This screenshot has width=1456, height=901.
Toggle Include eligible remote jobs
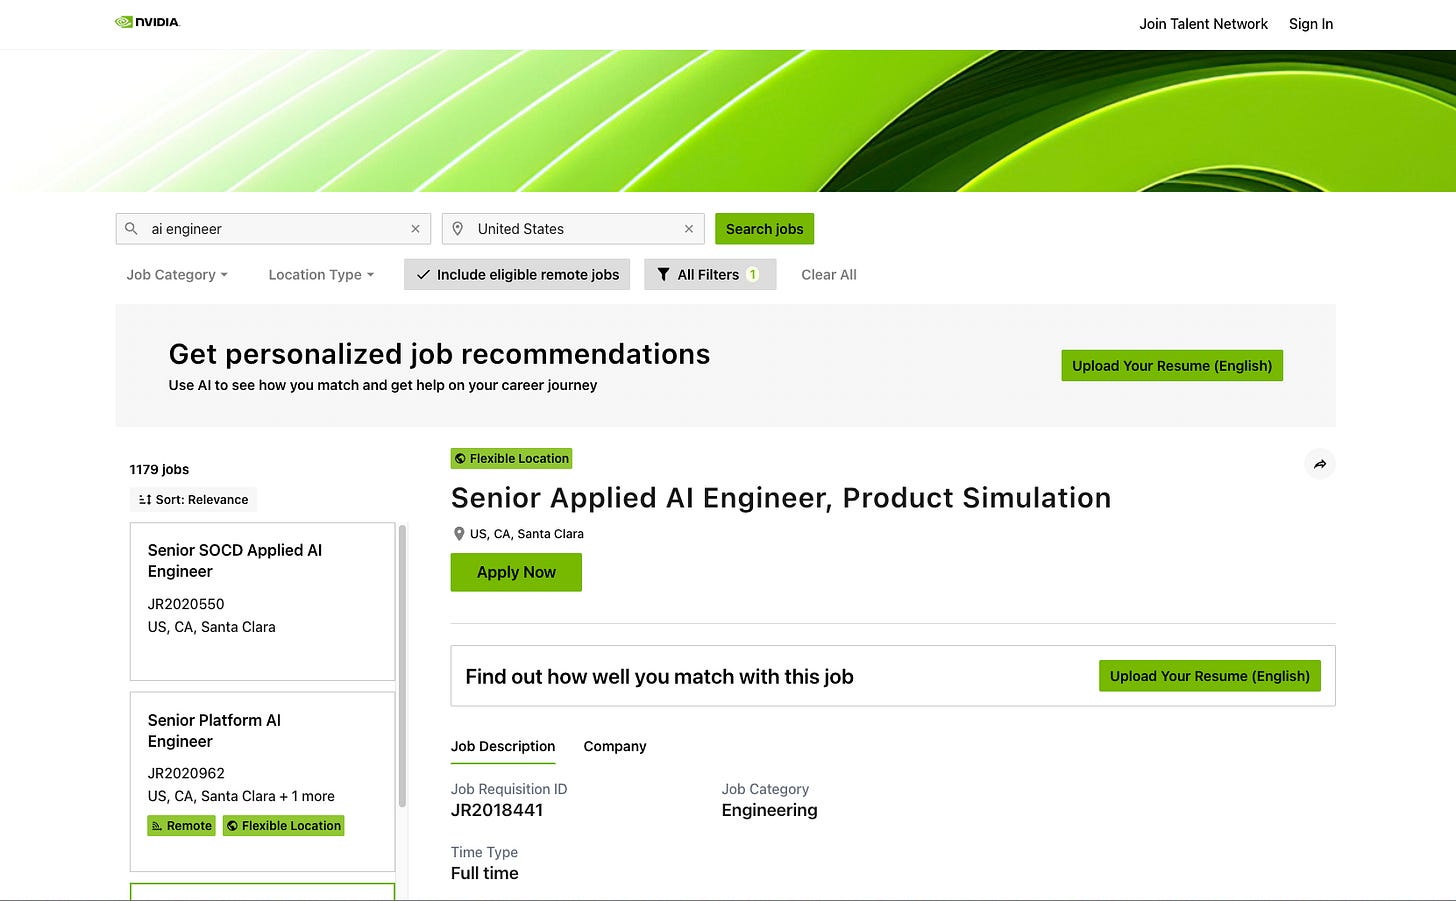(x=517, y=274)
